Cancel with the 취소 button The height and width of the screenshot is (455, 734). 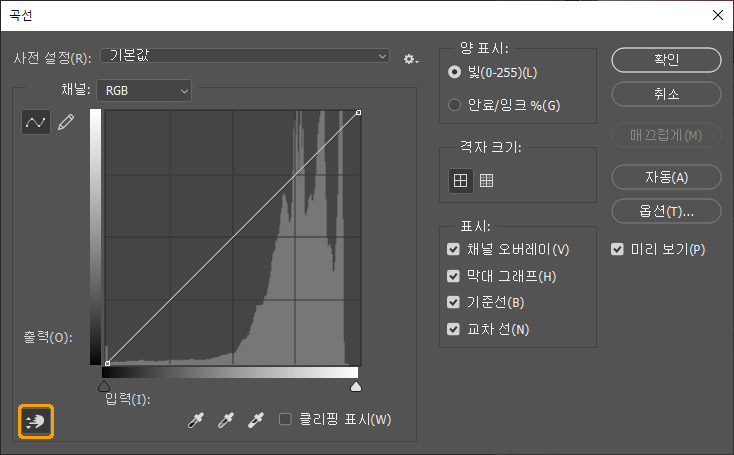[x=666, y=94]
